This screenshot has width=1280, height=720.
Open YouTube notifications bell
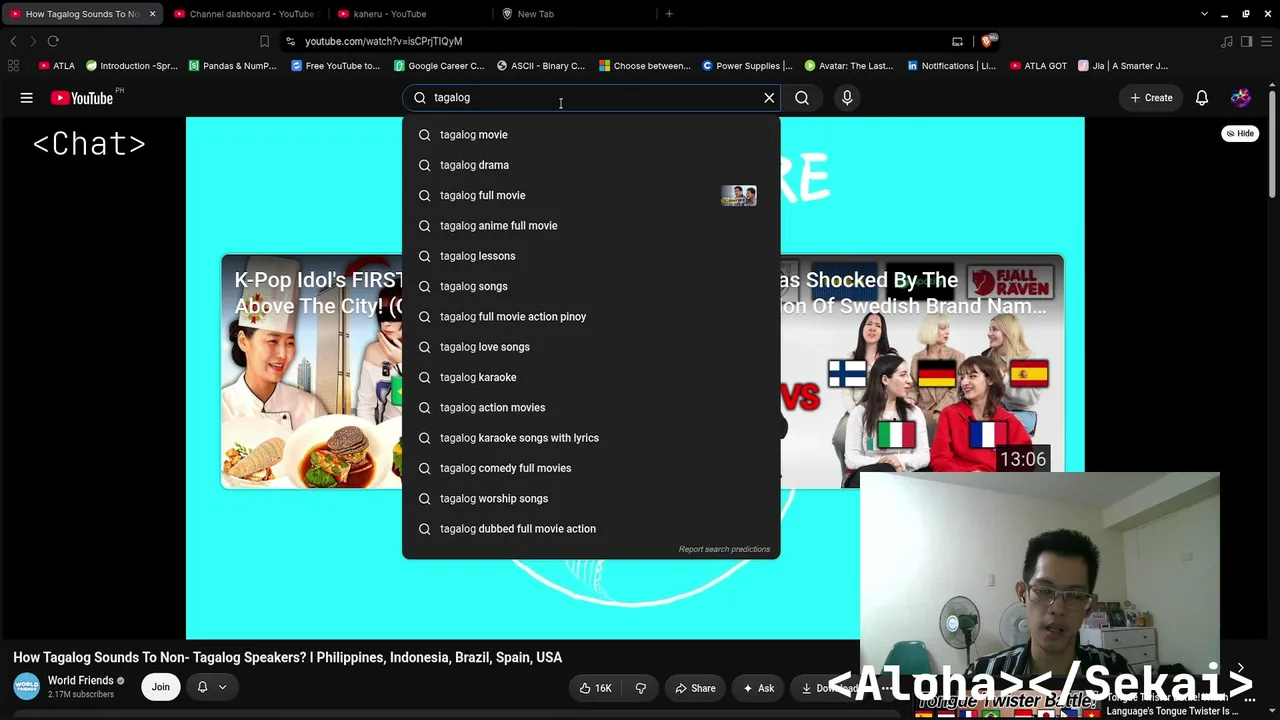(1202, 98)
